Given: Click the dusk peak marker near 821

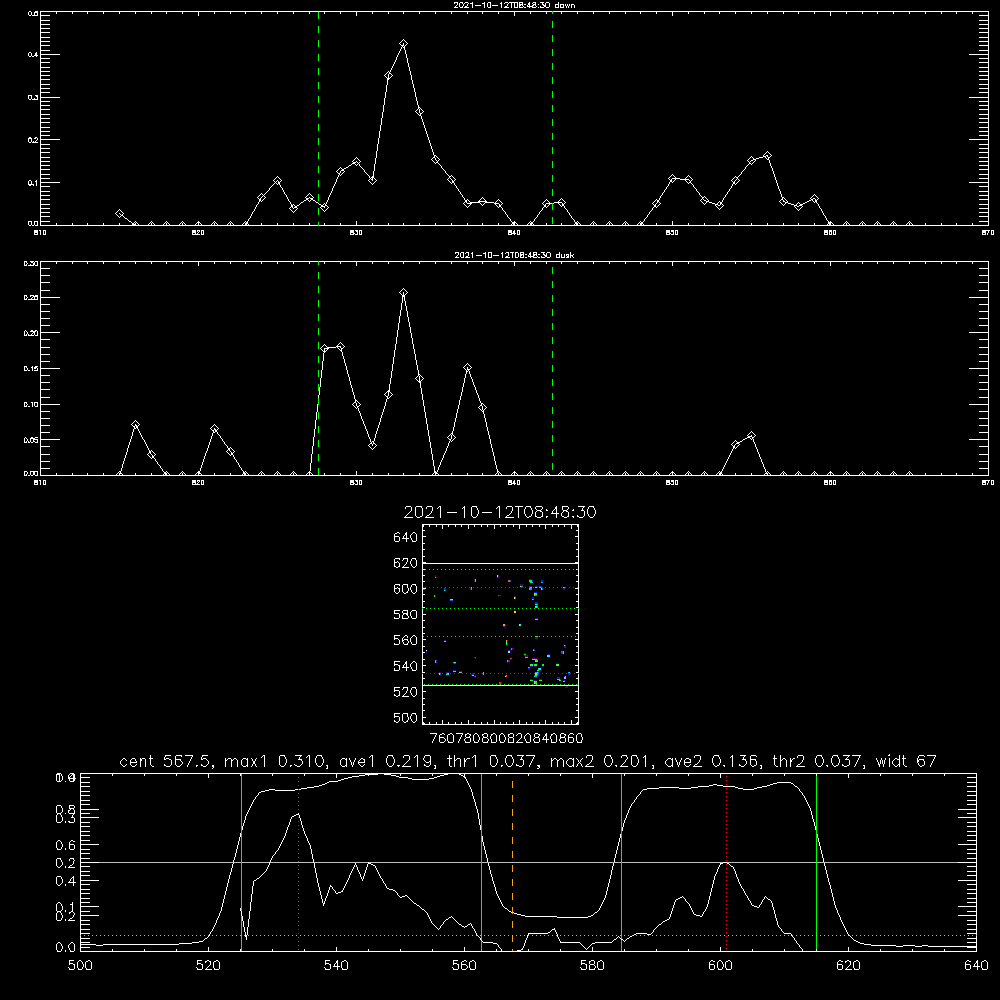Looking at the screenshot, I should tap(214, 429).
